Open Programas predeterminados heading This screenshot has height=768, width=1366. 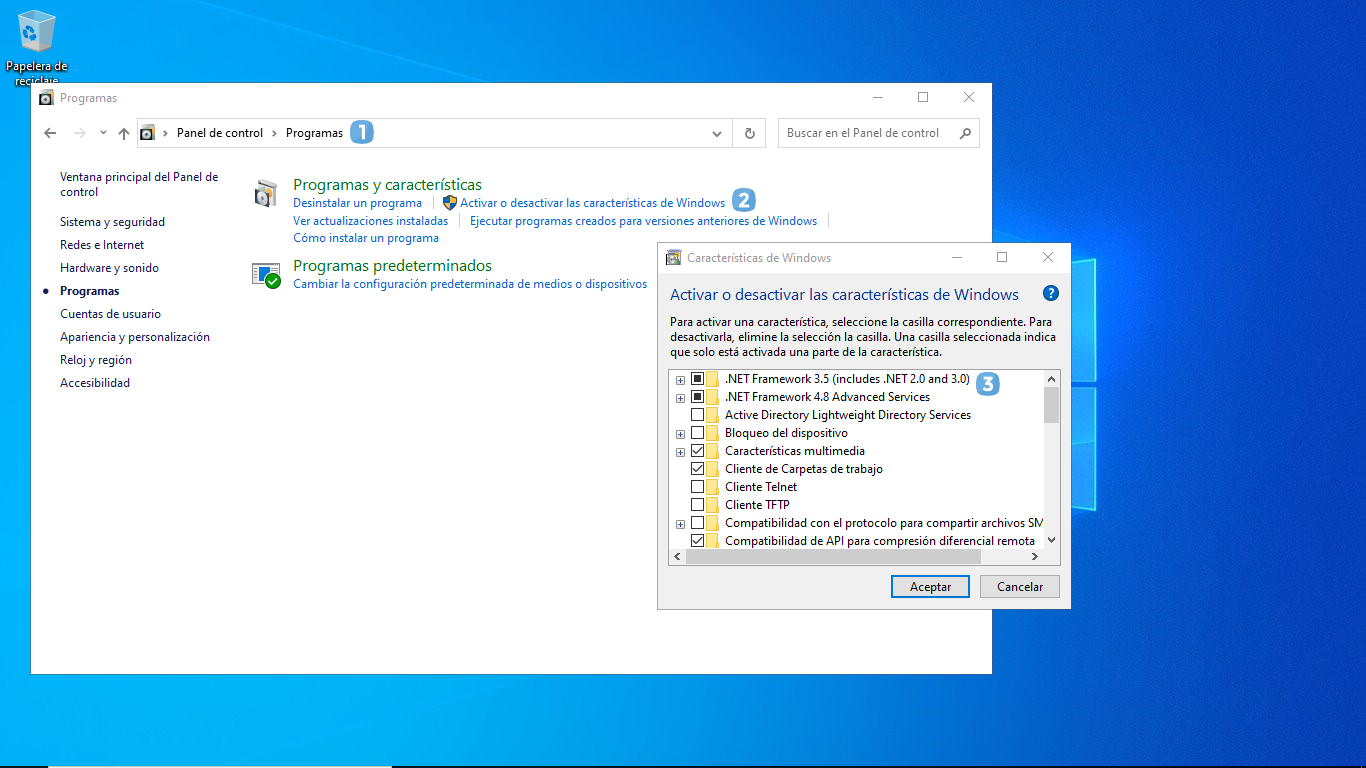[x=392, y=266]
